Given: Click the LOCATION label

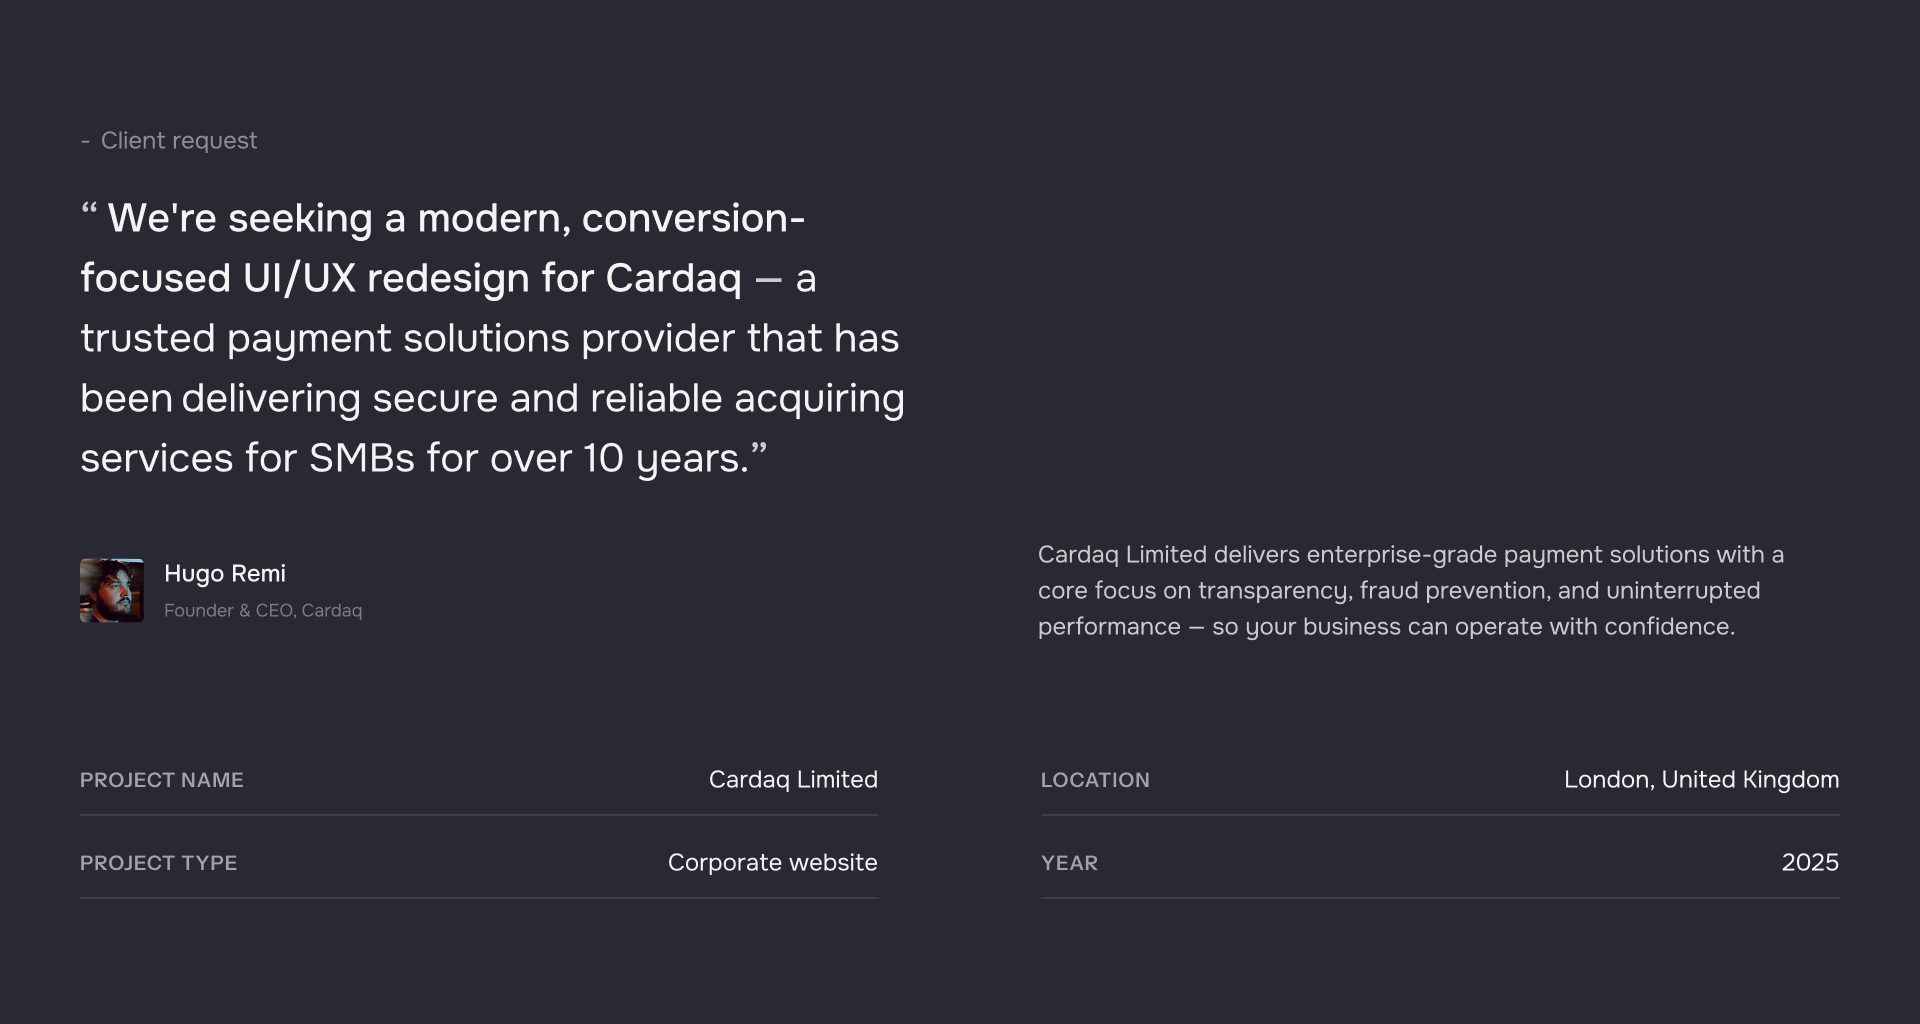Looking at the screenshot, I should coord(1095,780).
